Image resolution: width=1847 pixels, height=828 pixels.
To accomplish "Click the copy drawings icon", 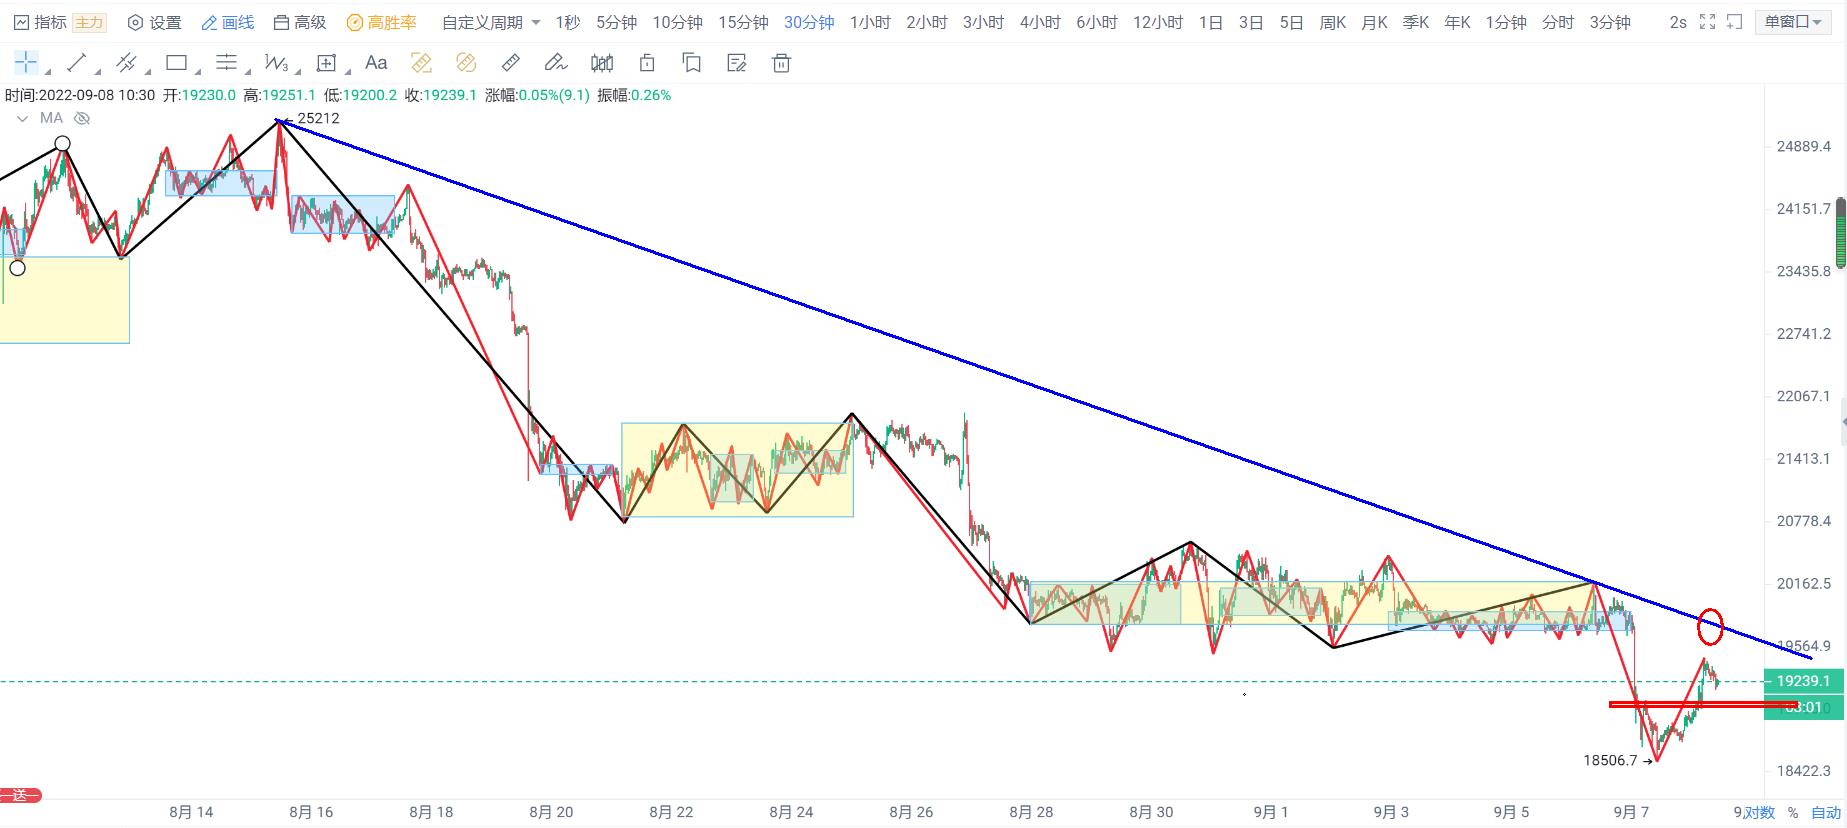I will 692,63.
